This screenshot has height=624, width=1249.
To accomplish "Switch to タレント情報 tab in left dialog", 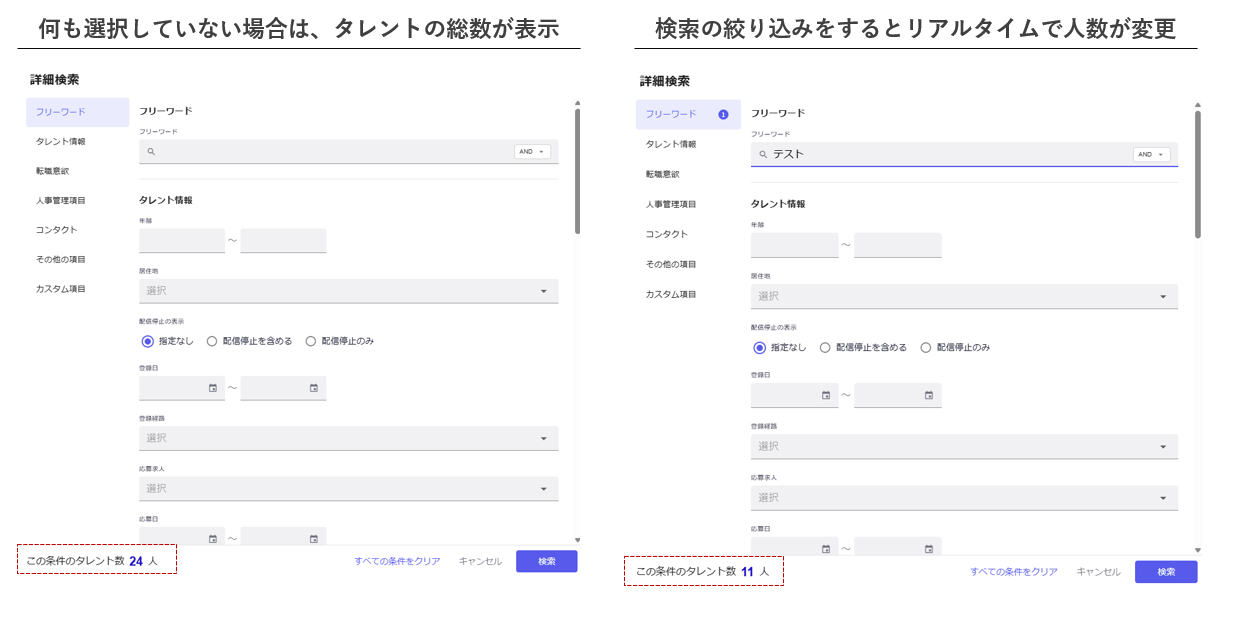I will 61,142.
